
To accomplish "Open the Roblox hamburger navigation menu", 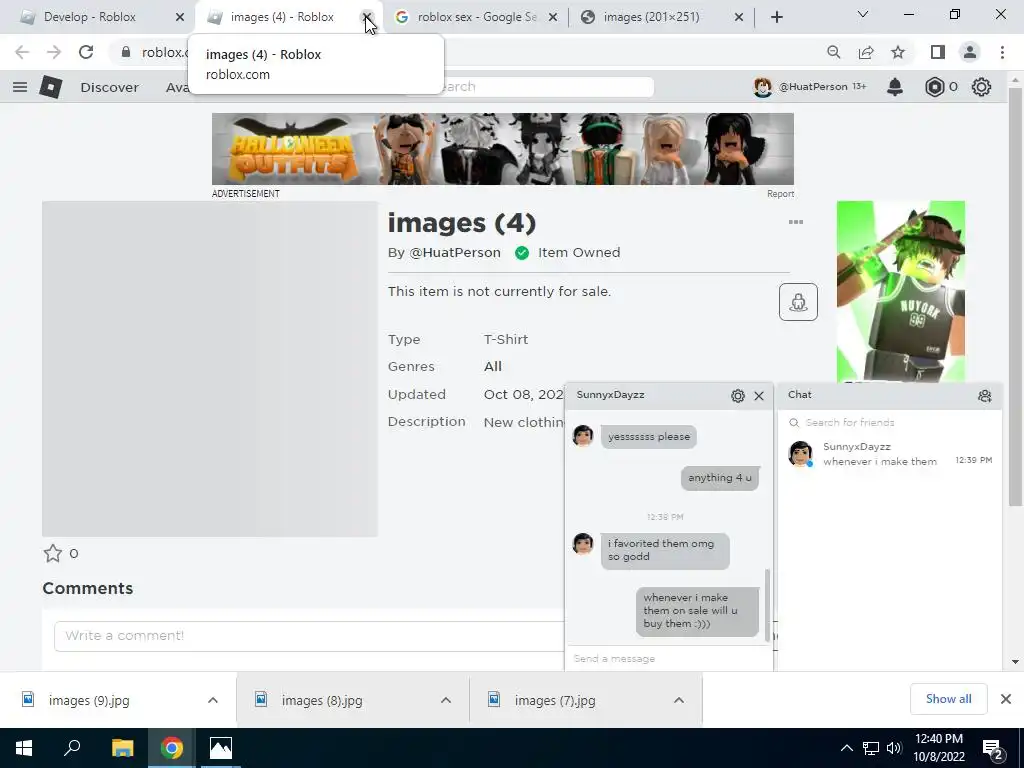I will click(20, 87).
